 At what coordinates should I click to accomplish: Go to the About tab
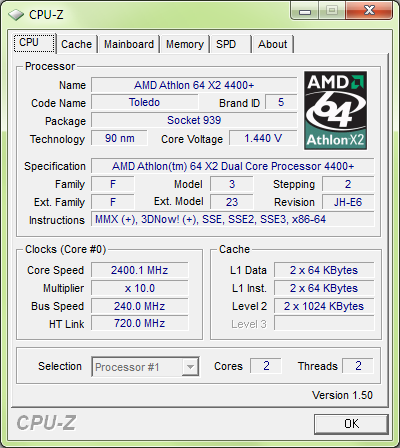pos(273,44)
